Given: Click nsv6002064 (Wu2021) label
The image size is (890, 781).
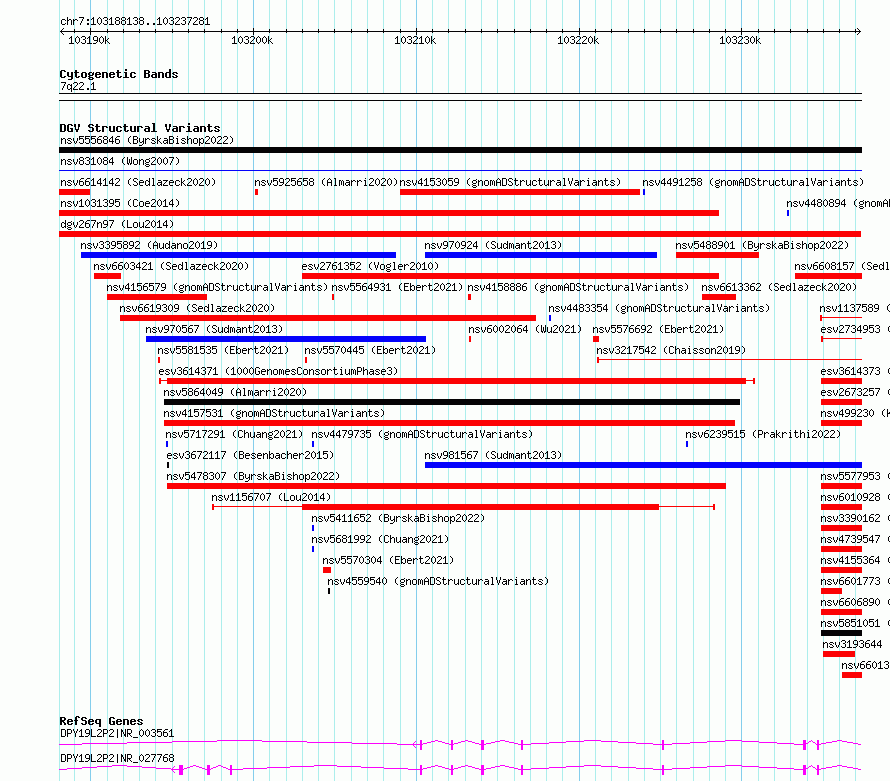Looking at the screenshot, I should click(x=525, y=329).
